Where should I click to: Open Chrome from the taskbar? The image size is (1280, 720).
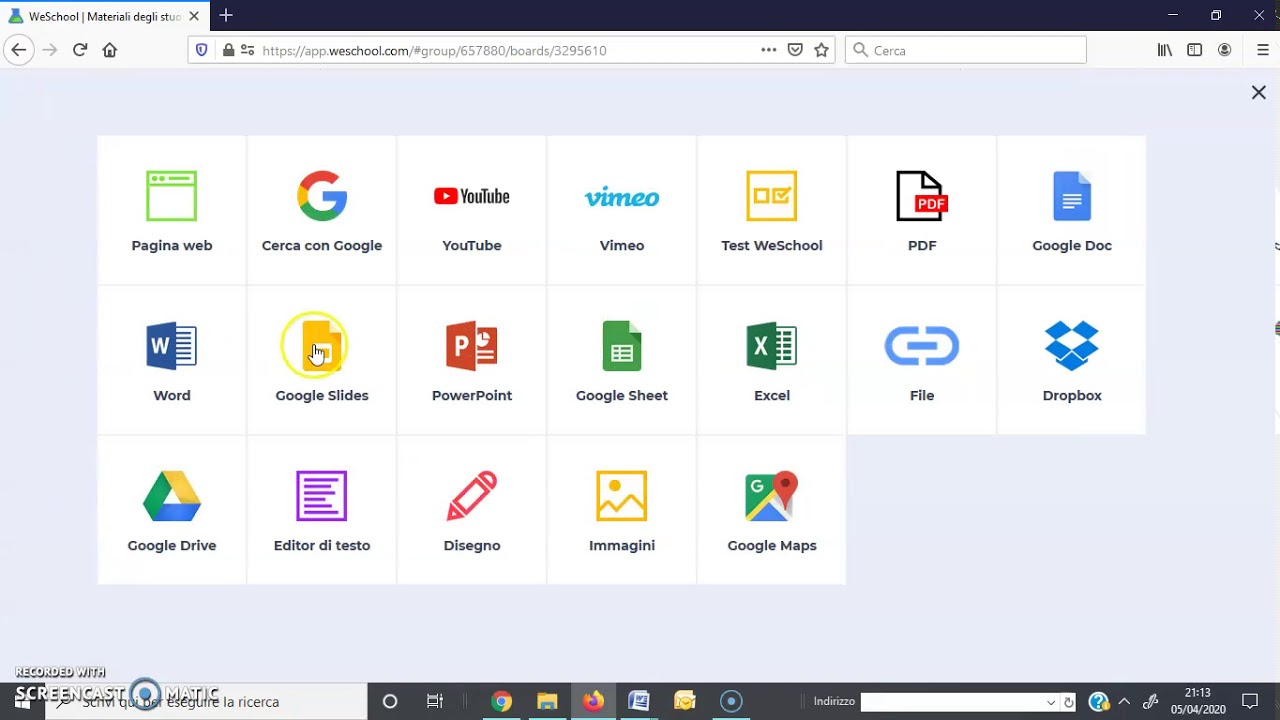(x=502, y=701)
